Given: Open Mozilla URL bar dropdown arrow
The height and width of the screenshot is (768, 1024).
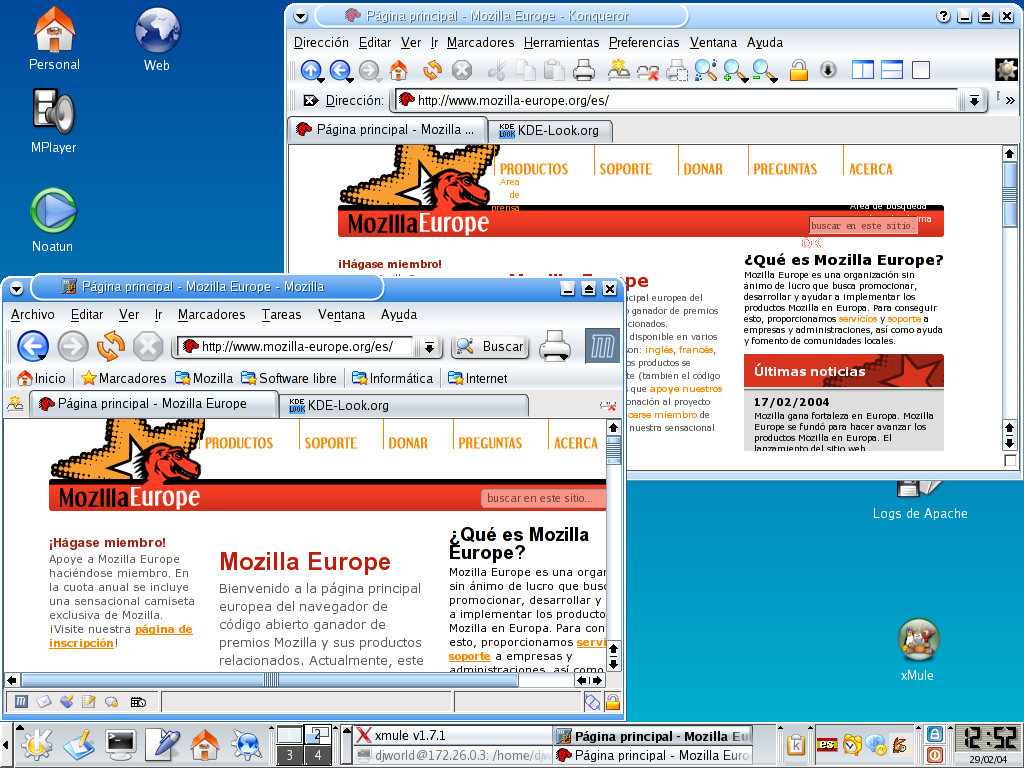Looking at the screenshot, I should (429, 347).
